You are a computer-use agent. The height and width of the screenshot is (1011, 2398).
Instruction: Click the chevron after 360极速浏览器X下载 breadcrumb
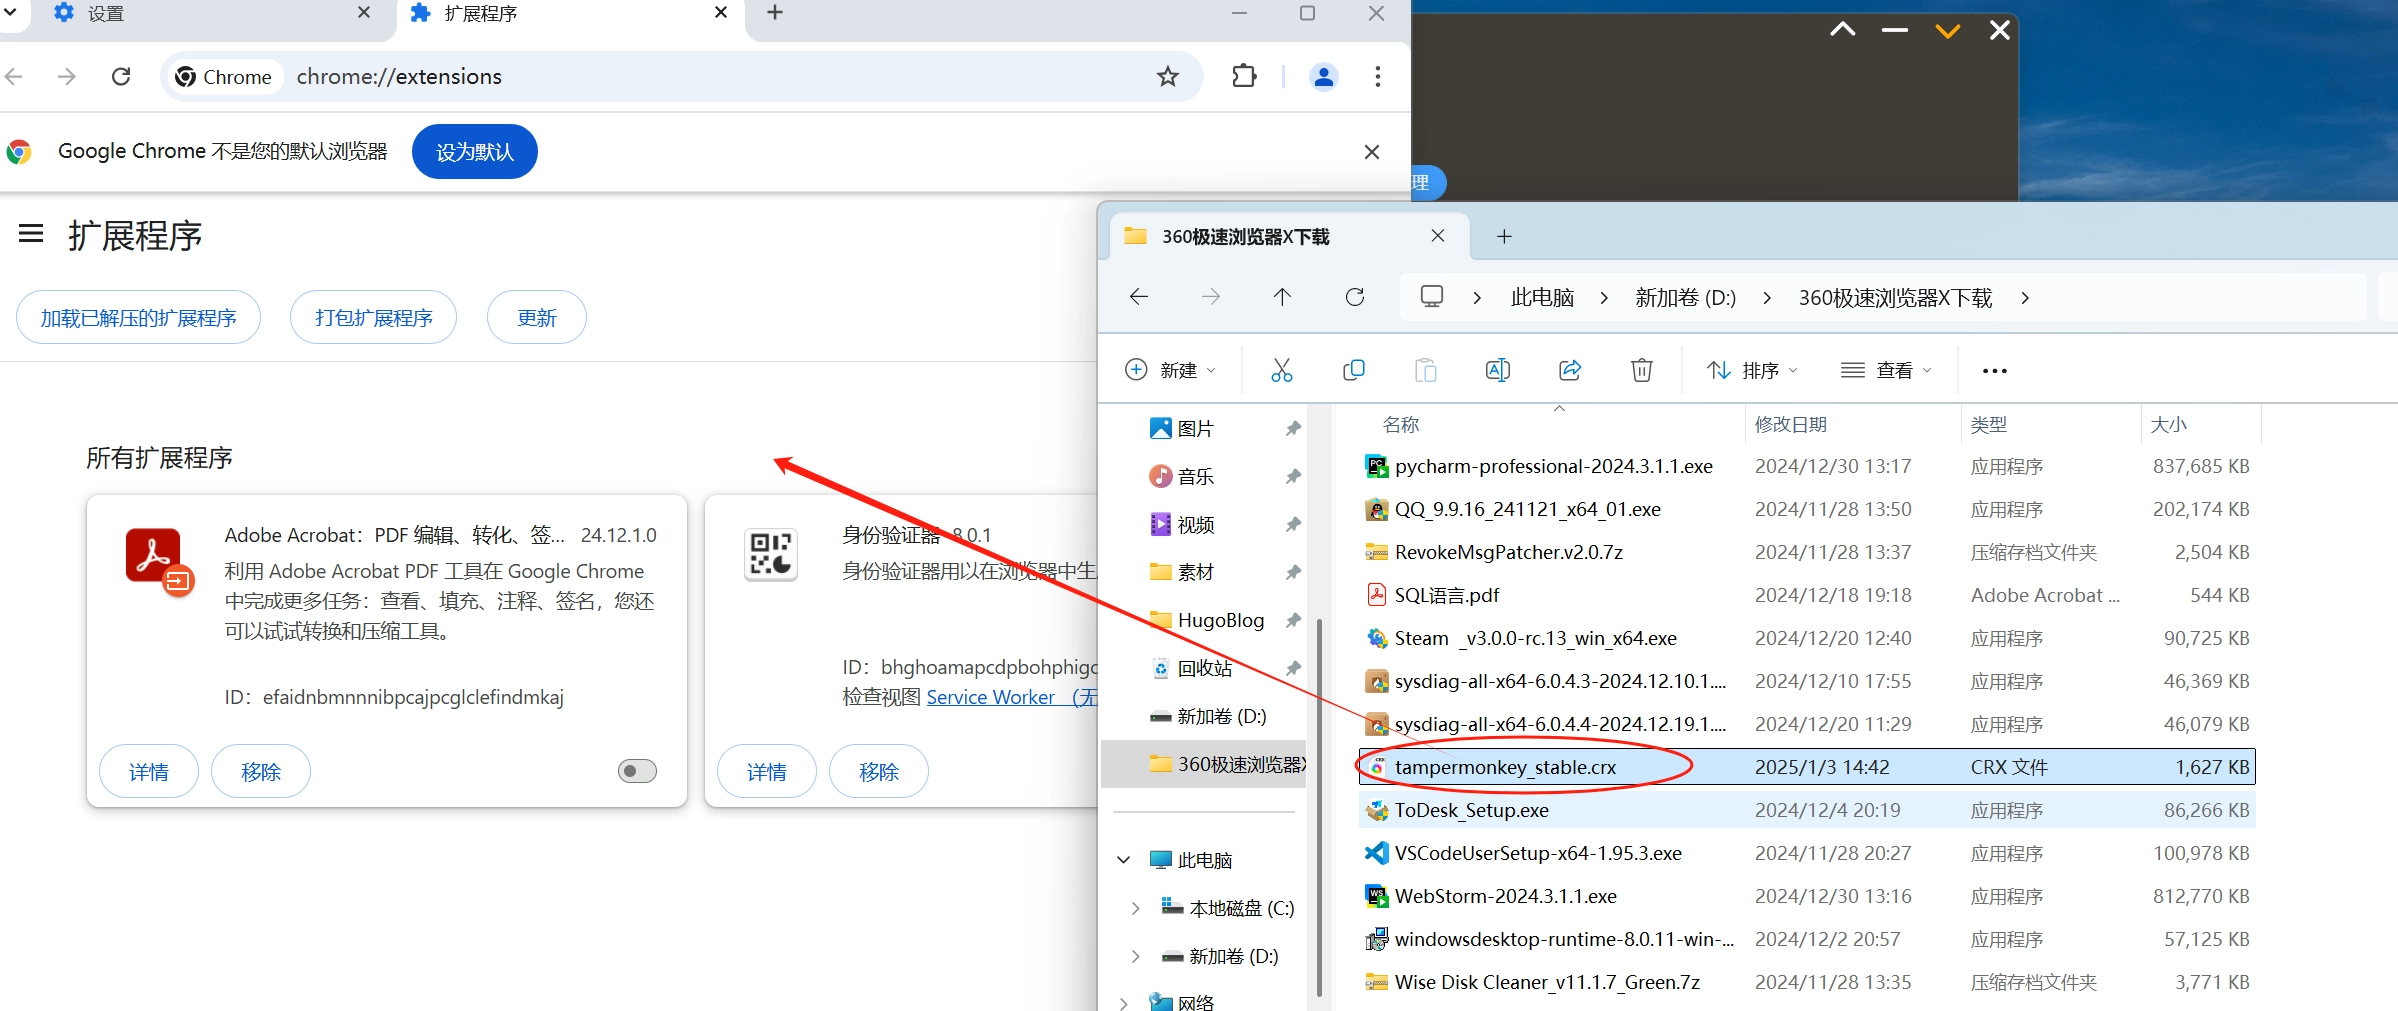click(2025, 298)
